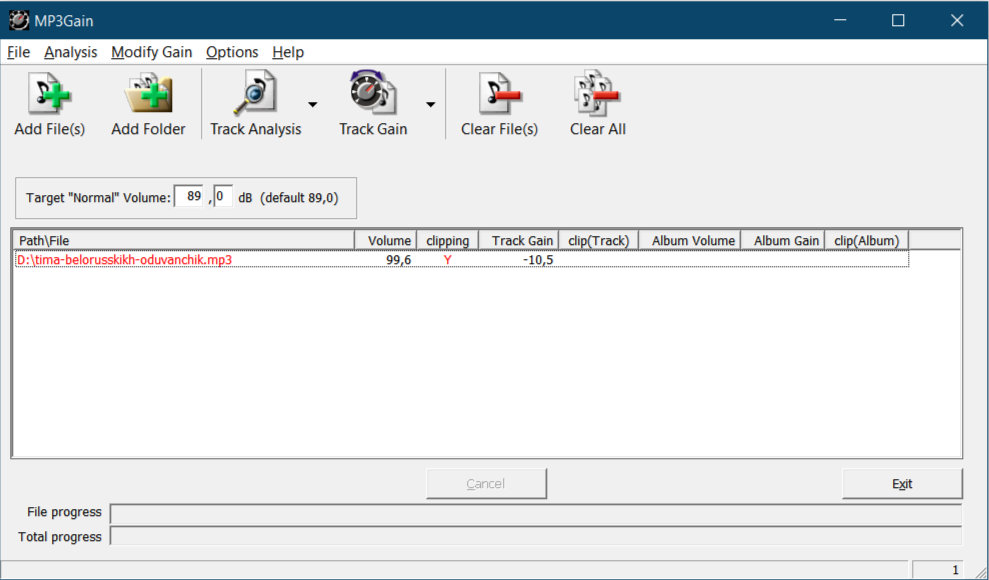This screenshot has height=580, width=989.
Task: Sort list by the Volume column header
Action: [x=385, y=240]
